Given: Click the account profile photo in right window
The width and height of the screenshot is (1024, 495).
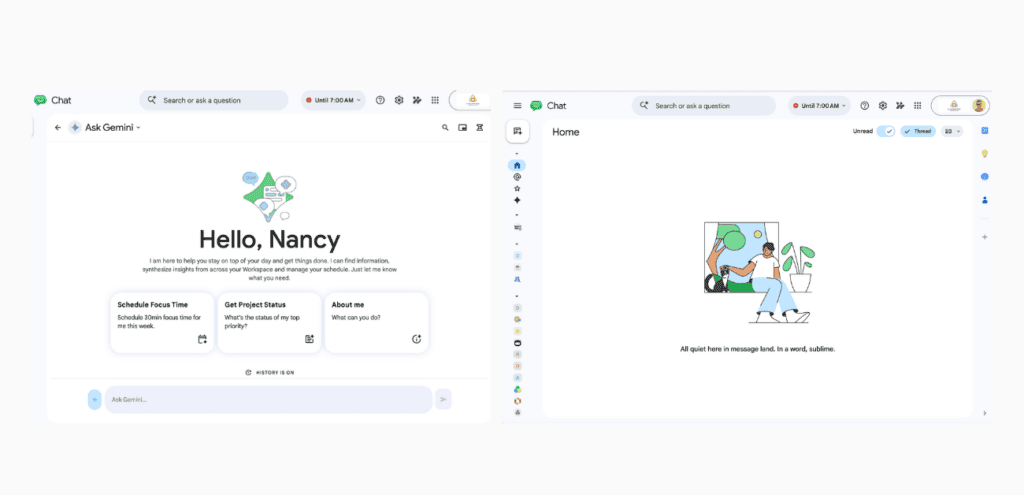Looking at the screenshot, I should click(x=978, y=106).
